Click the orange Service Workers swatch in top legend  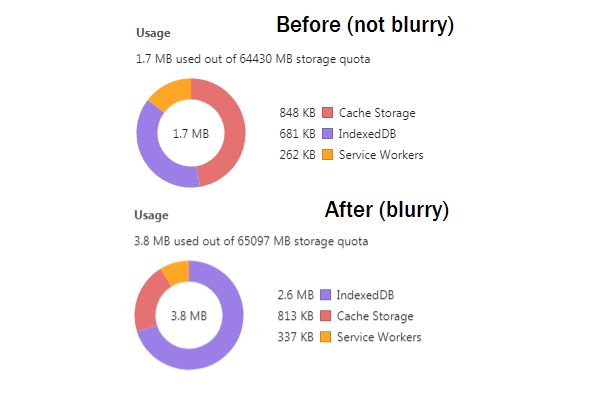(x=328, y=155)
